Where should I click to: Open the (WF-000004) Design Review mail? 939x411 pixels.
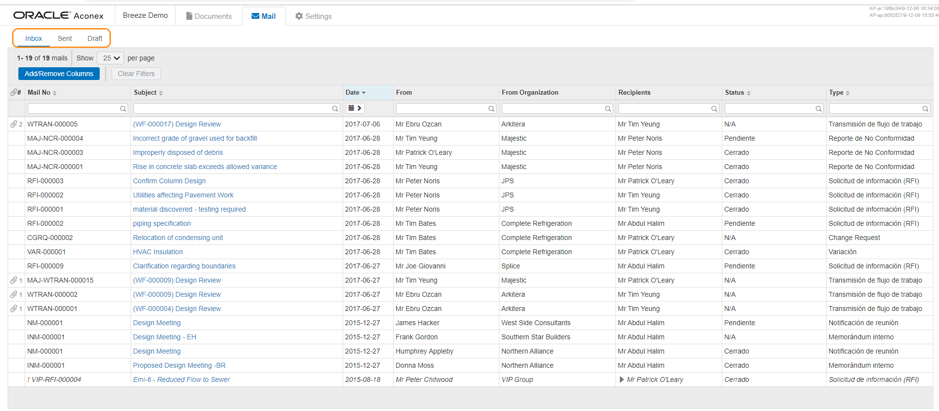177,309
